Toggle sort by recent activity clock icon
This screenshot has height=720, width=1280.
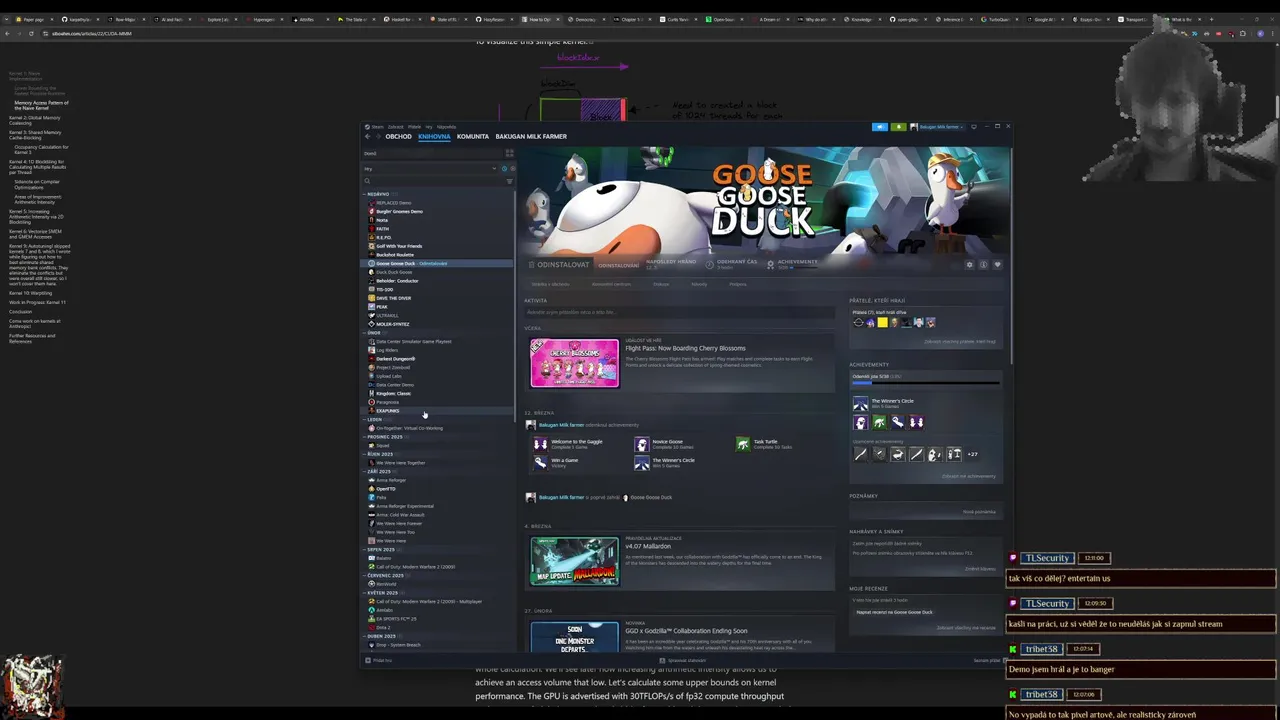pos(504,169)
